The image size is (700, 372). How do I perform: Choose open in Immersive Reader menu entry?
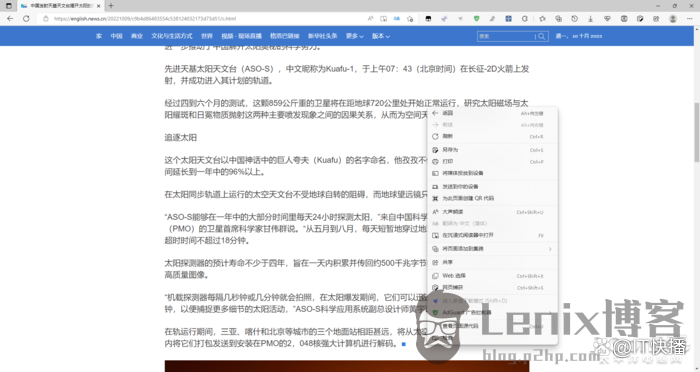492,235
